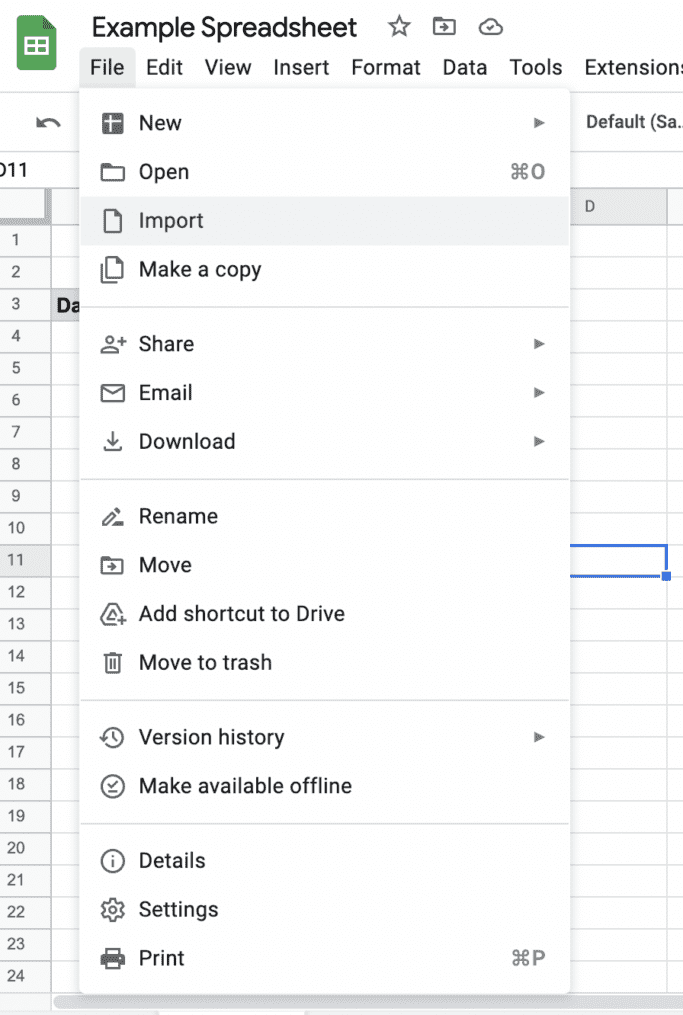Expand the Download submenu arrow

[539, 441]
